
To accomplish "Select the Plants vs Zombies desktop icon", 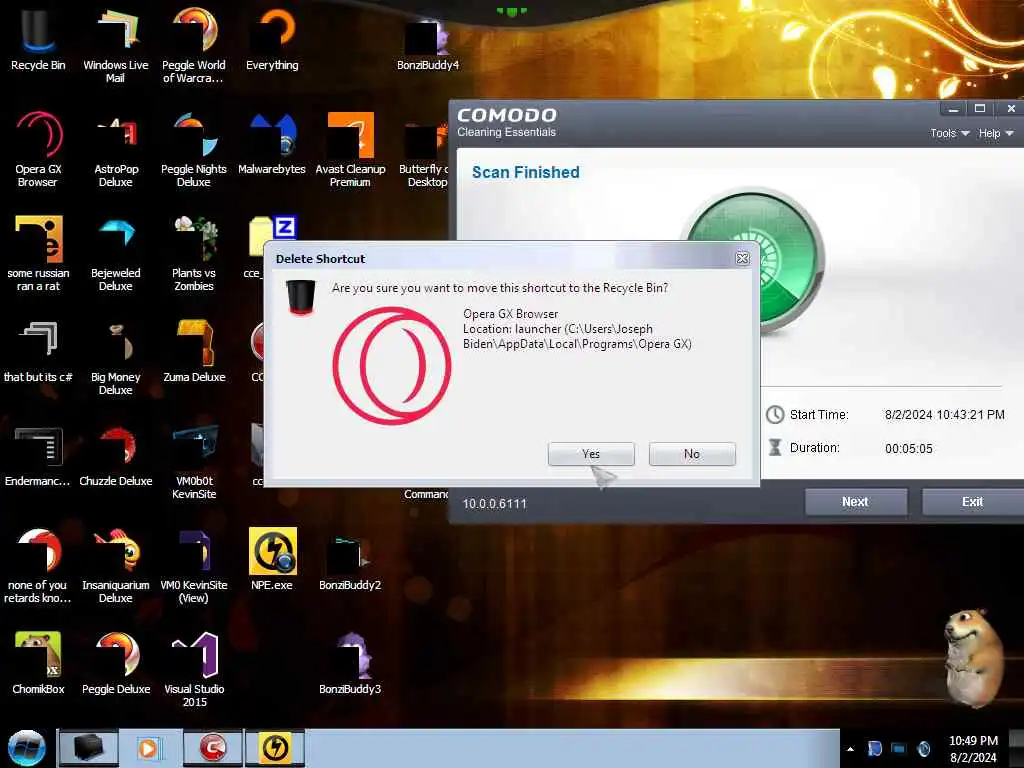I will 194,253.
